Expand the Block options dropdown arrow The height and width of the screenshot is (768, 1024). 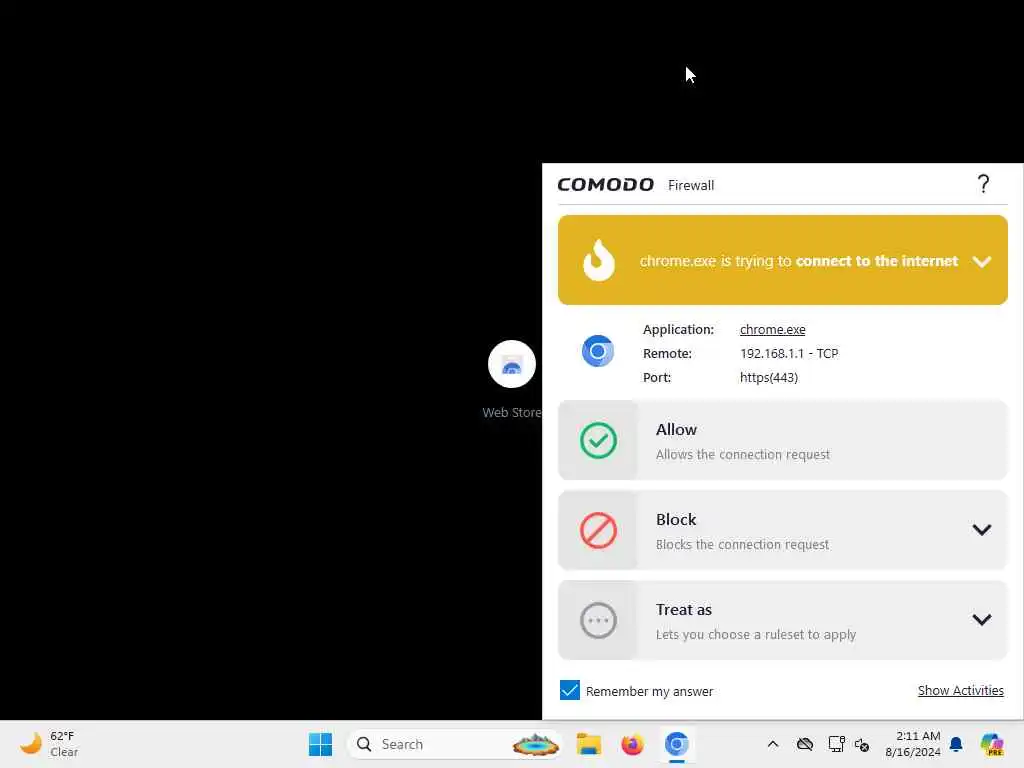[x=982, y=530]
